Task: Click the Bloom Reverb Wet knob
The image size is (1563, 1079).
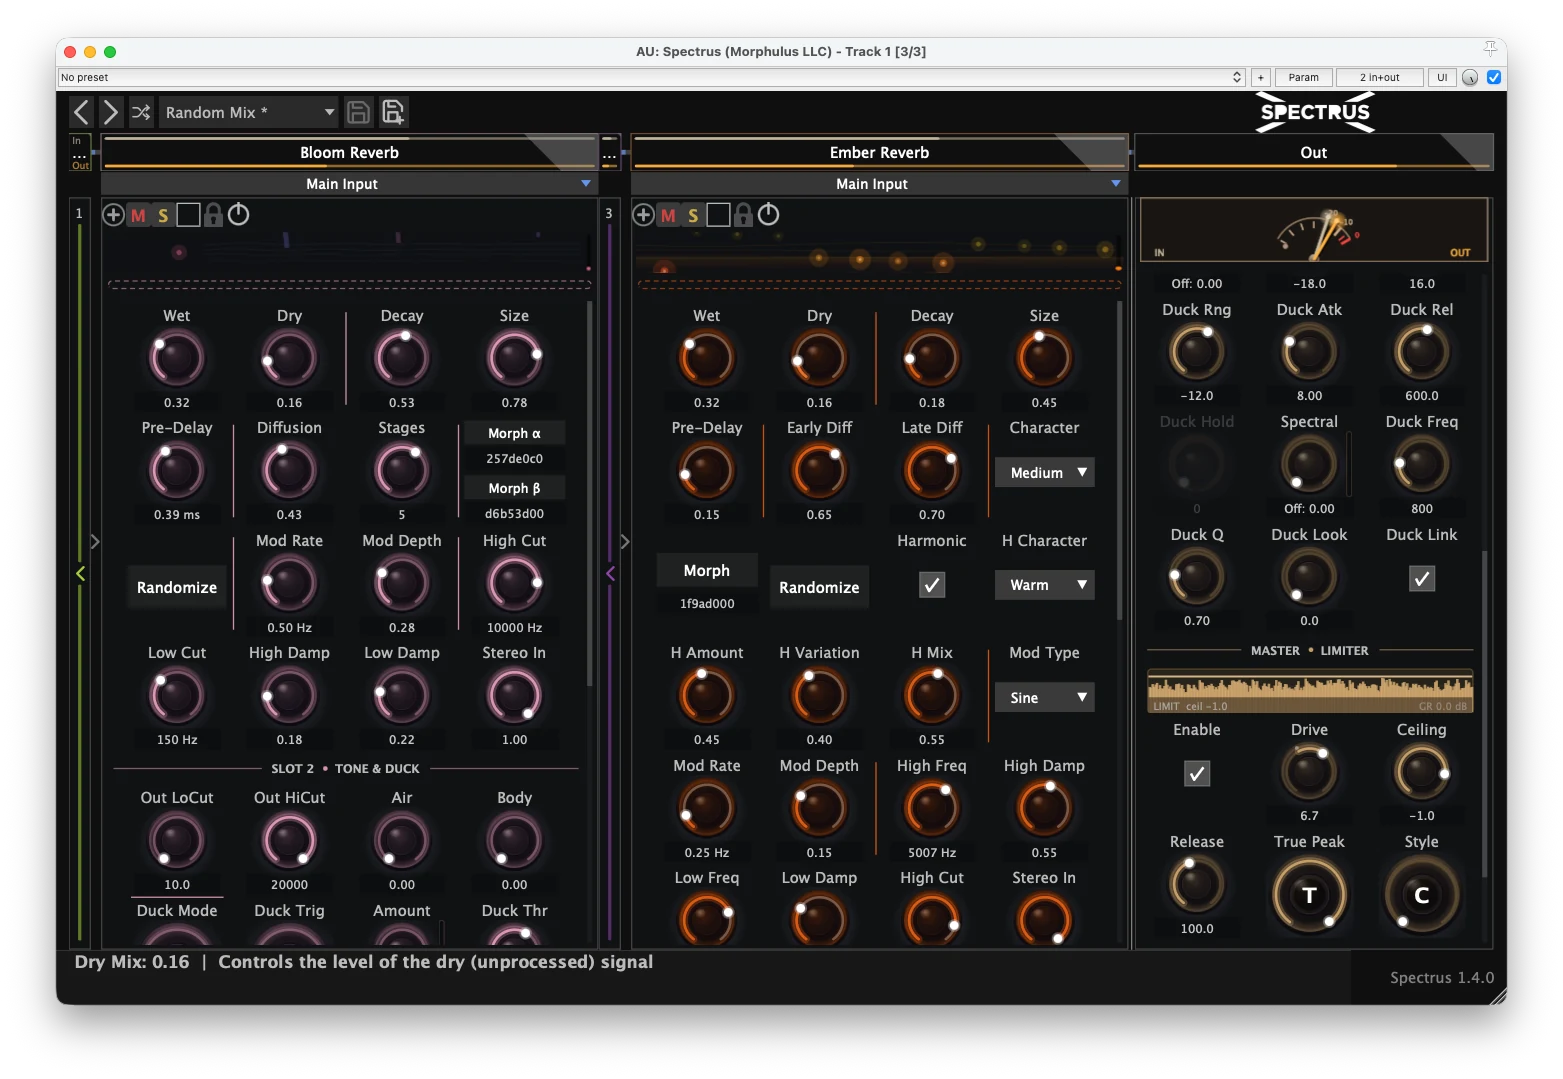Action: [177, 360]
